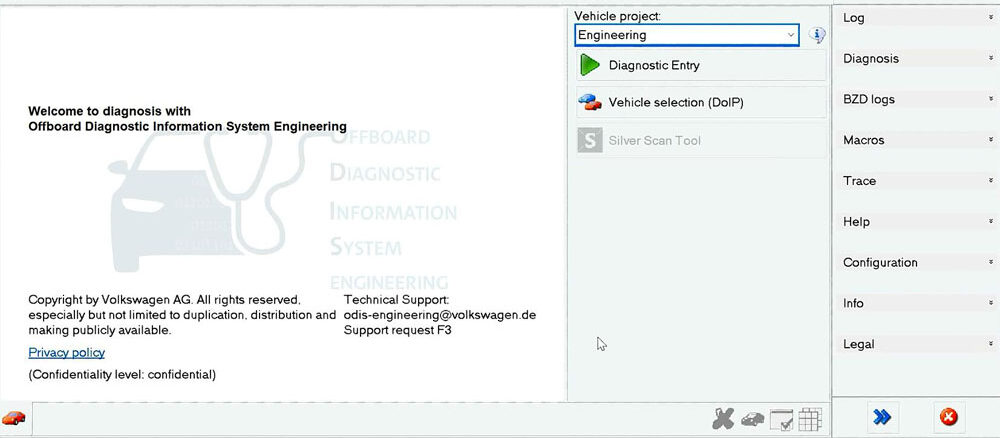Open Vehicle selection (DoIP)

701,102
